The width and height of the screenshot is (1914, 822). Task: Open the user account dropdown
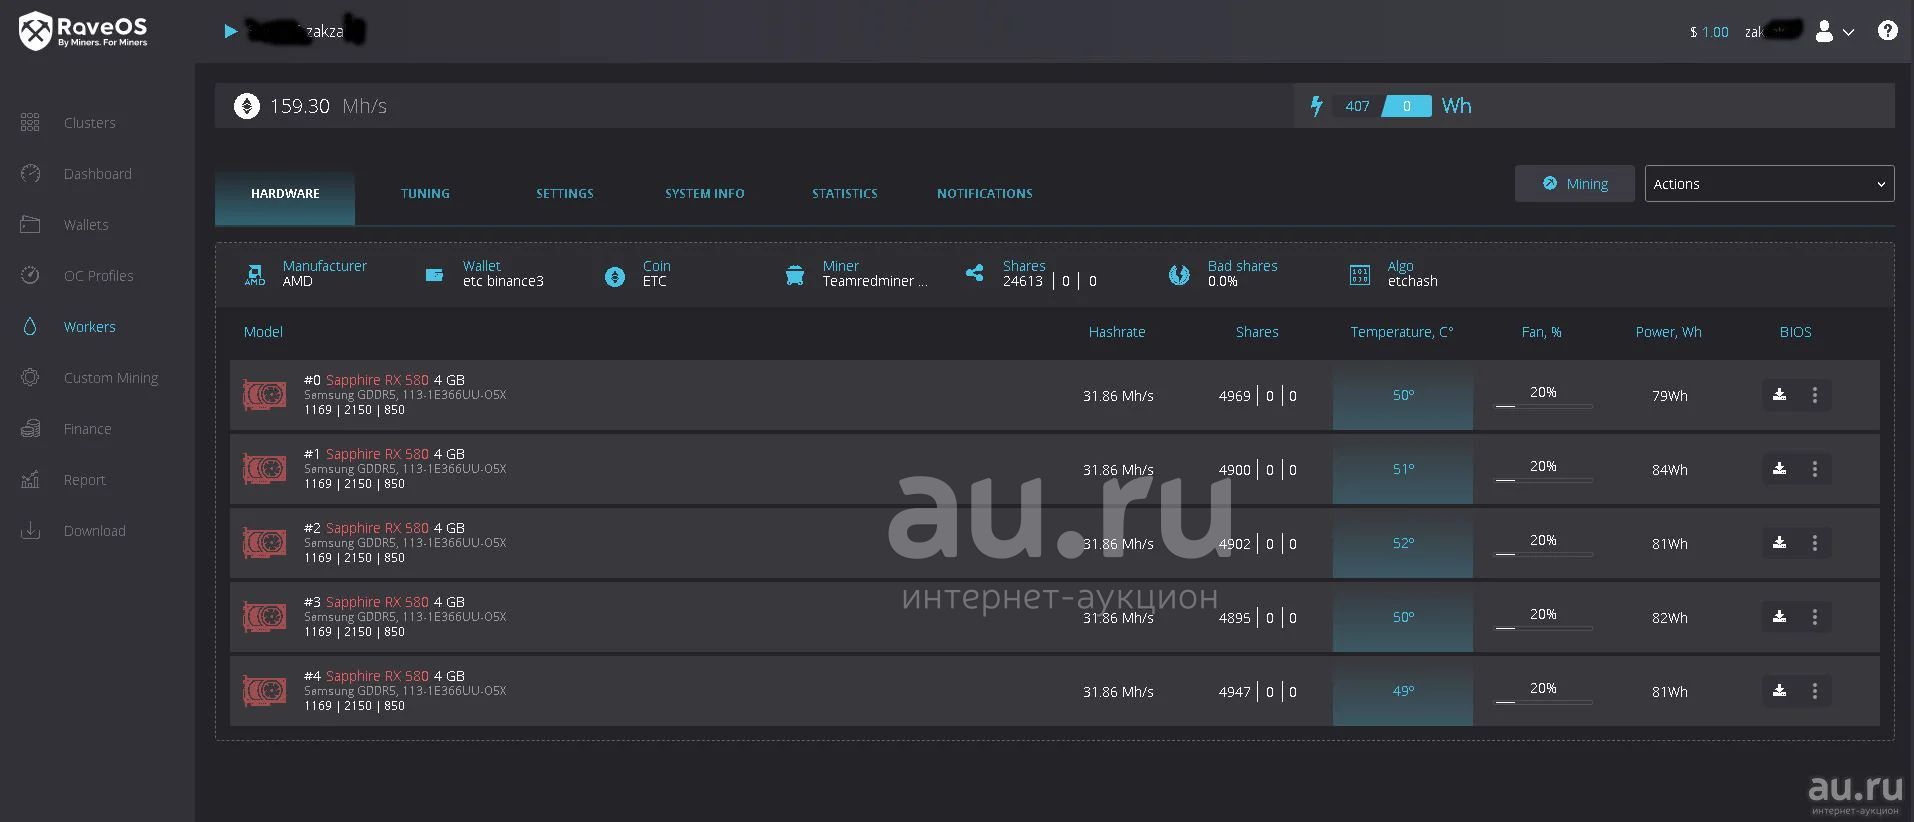point(1834,32)
